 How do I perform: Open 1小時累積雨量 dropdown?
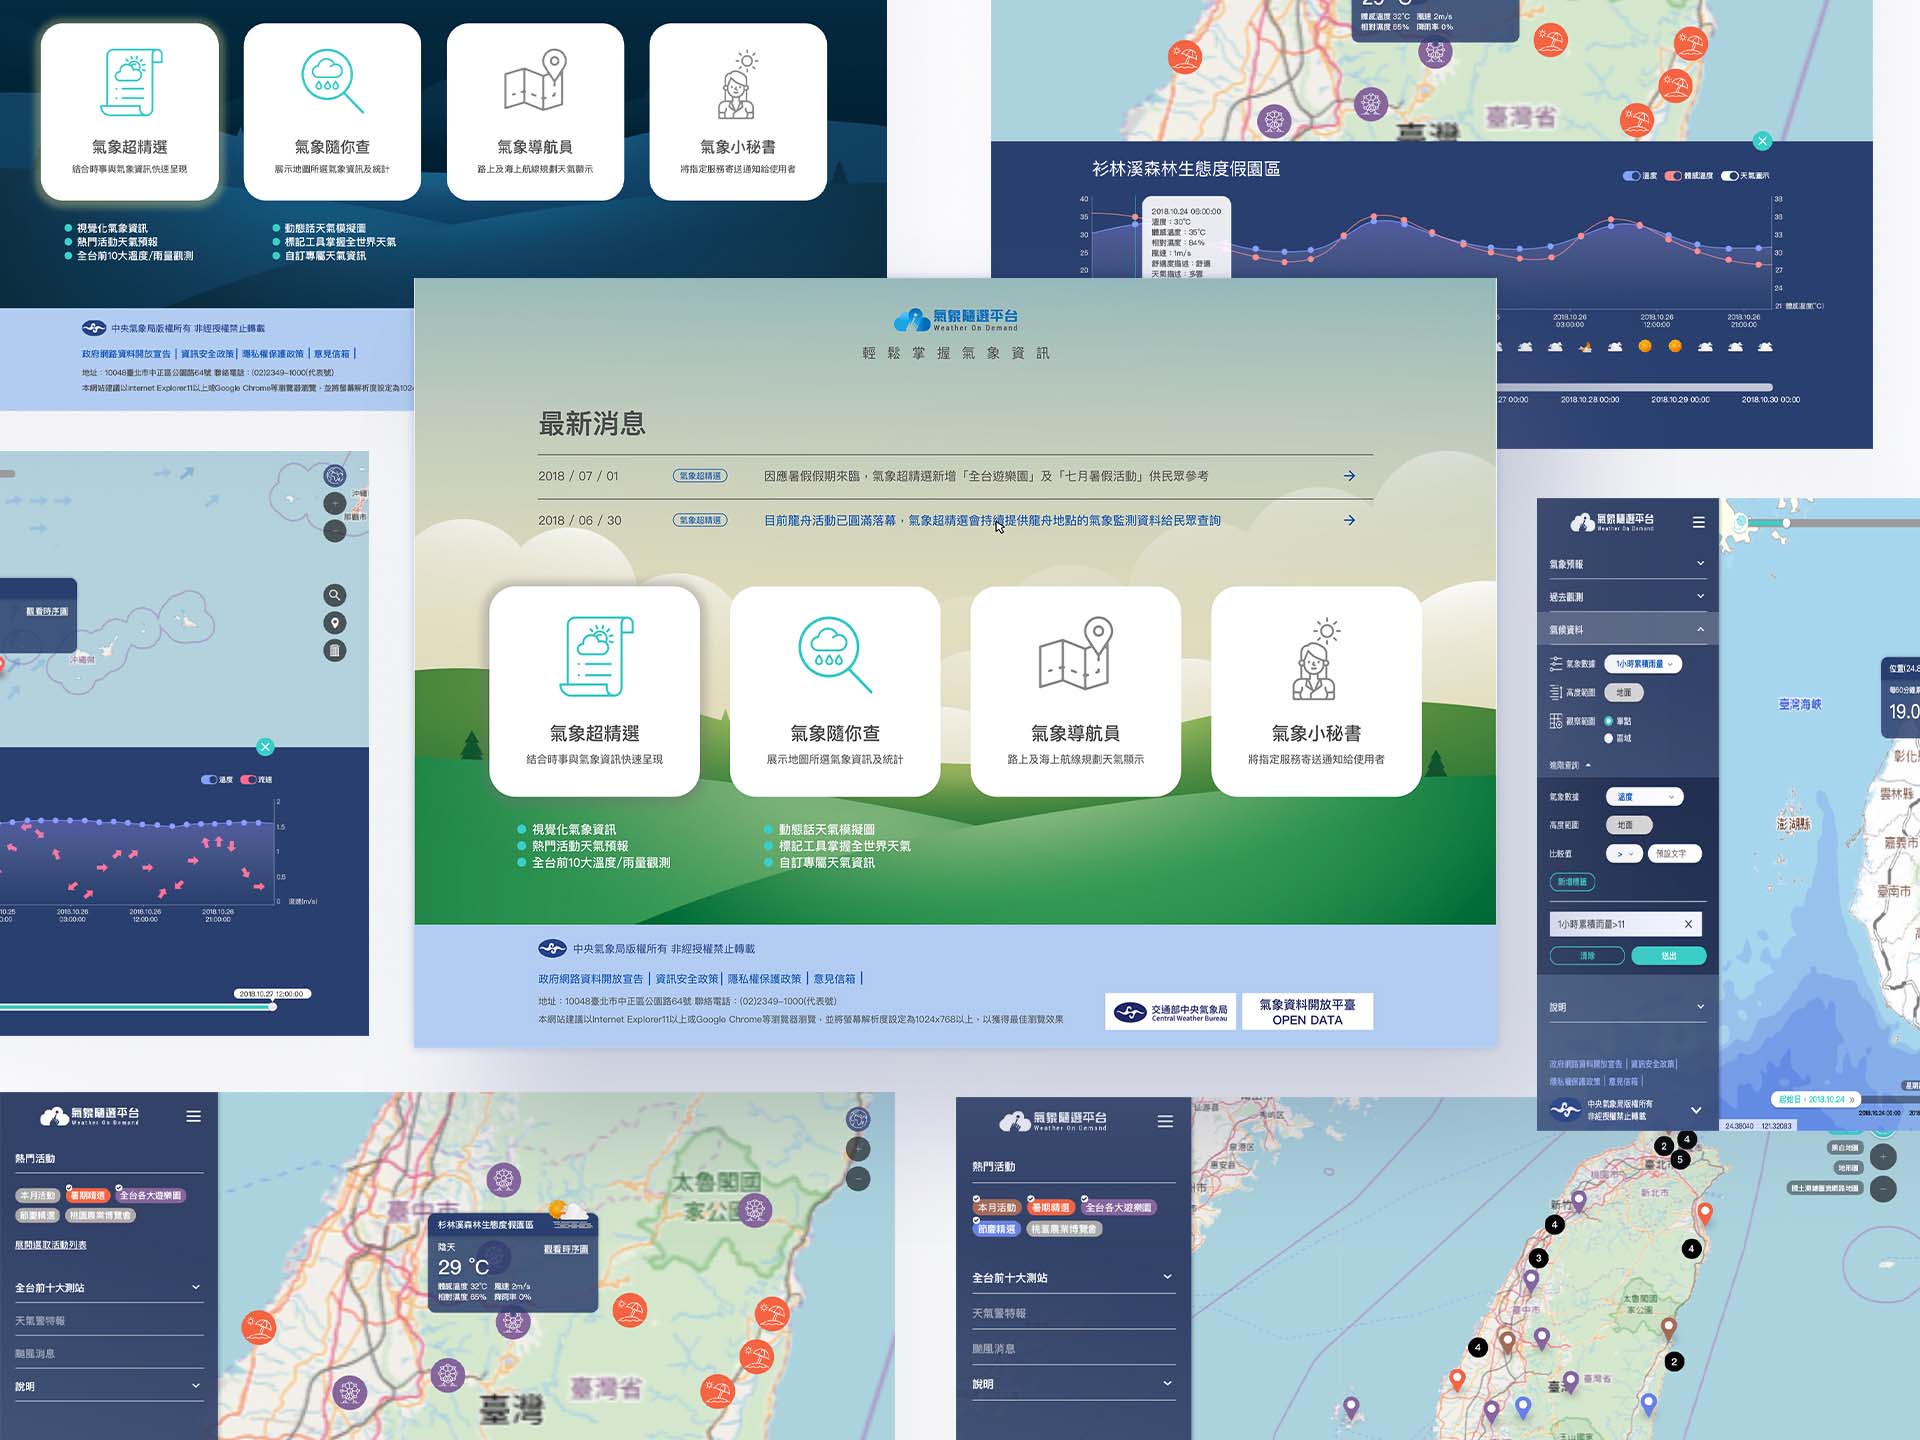1643,664
